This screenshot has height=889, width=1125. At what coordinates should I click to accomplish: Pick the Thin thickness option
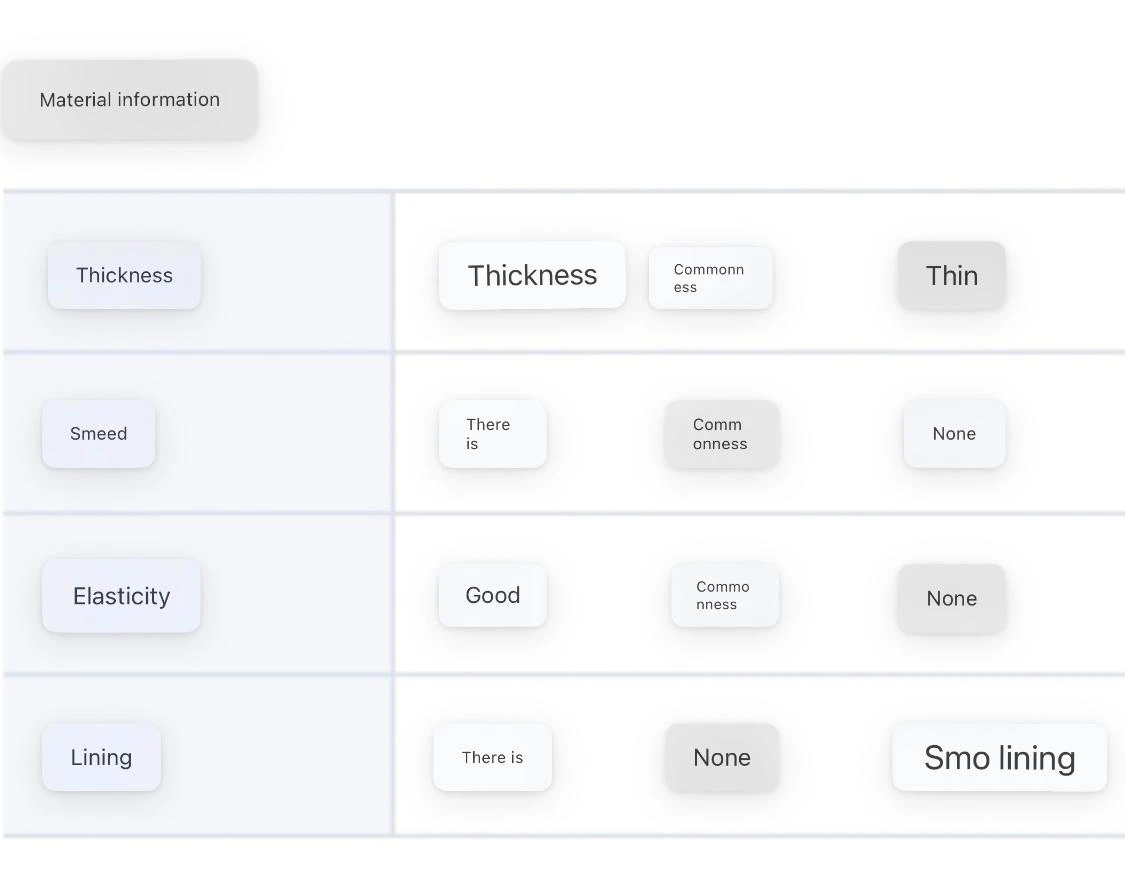tap(951, 275)
